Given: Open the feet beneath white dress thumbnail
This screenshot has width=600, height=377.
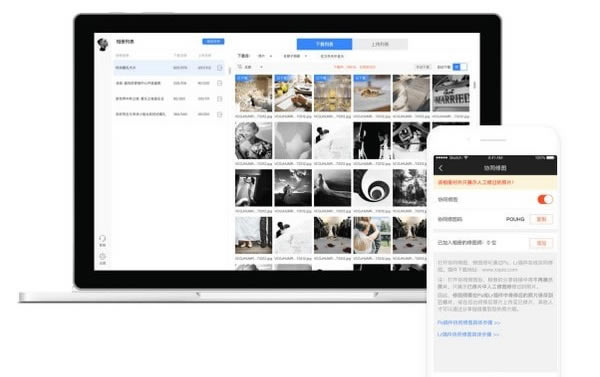Looking at the screenshot, I should (254, 235).
